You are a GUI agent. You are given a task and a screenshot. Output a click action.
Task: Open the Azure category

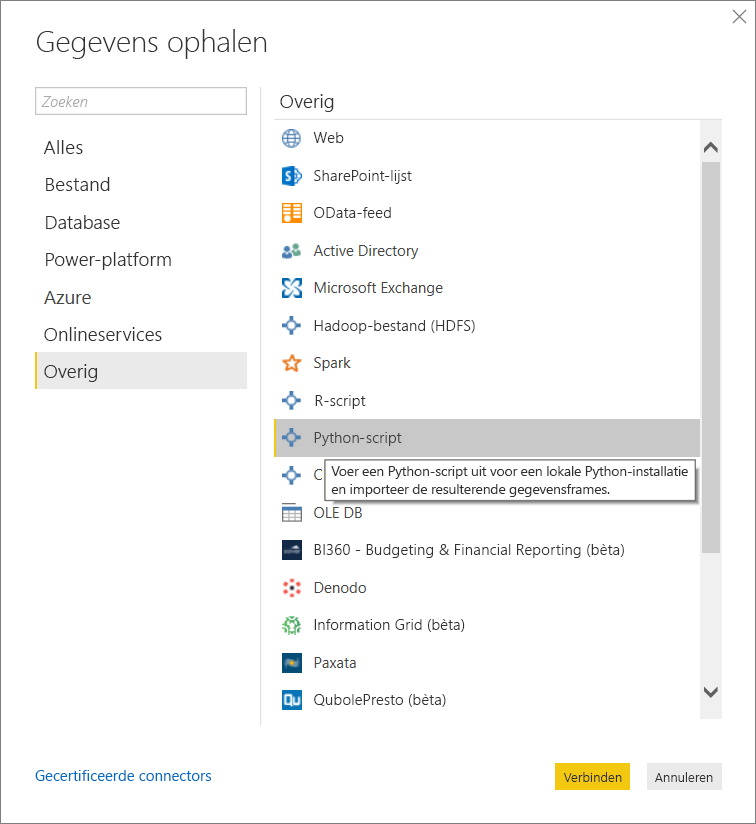pos(67,297)
